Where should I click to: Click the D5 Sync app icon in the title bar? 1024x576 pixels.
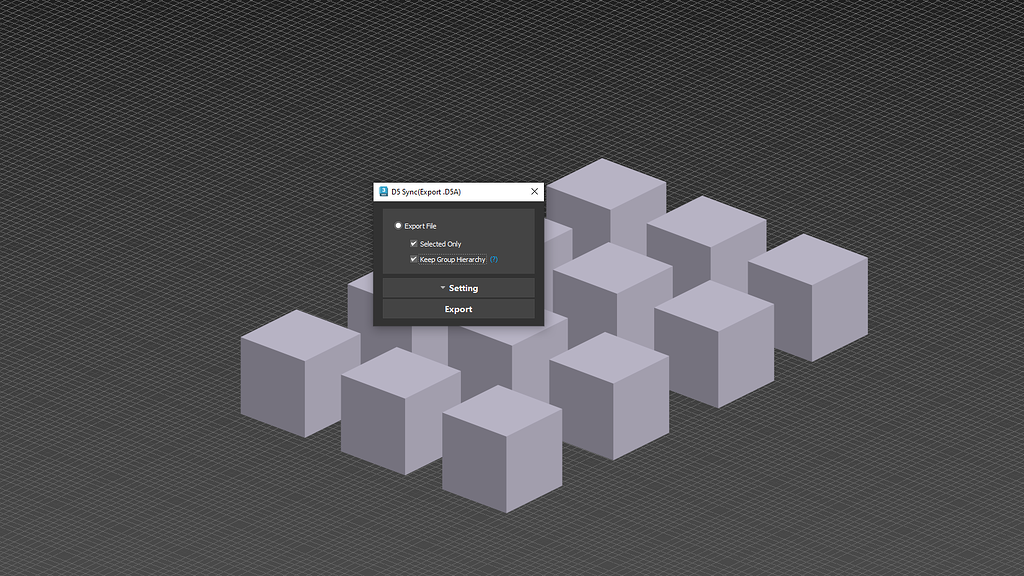click(384, 191)
